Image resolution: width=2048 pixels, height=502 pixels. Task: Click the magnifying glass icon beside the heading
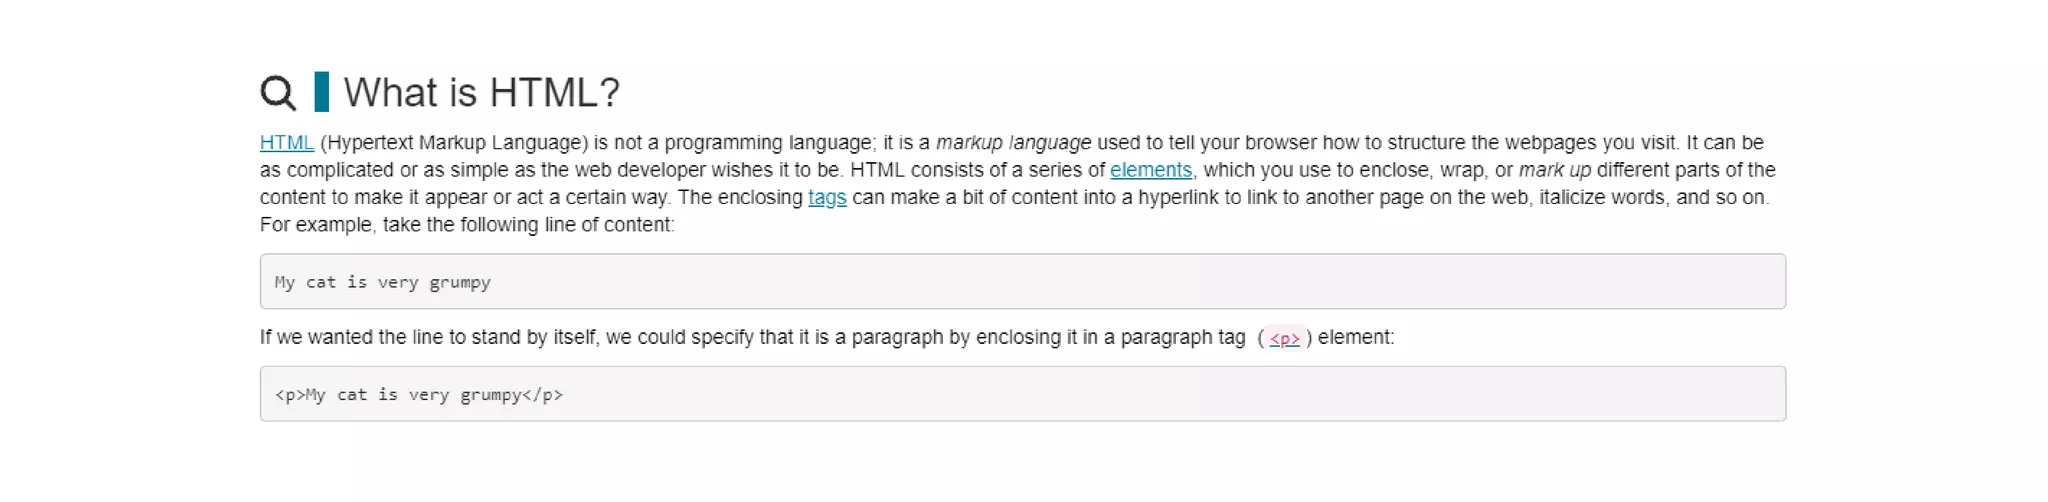click(x=278, y=93)
